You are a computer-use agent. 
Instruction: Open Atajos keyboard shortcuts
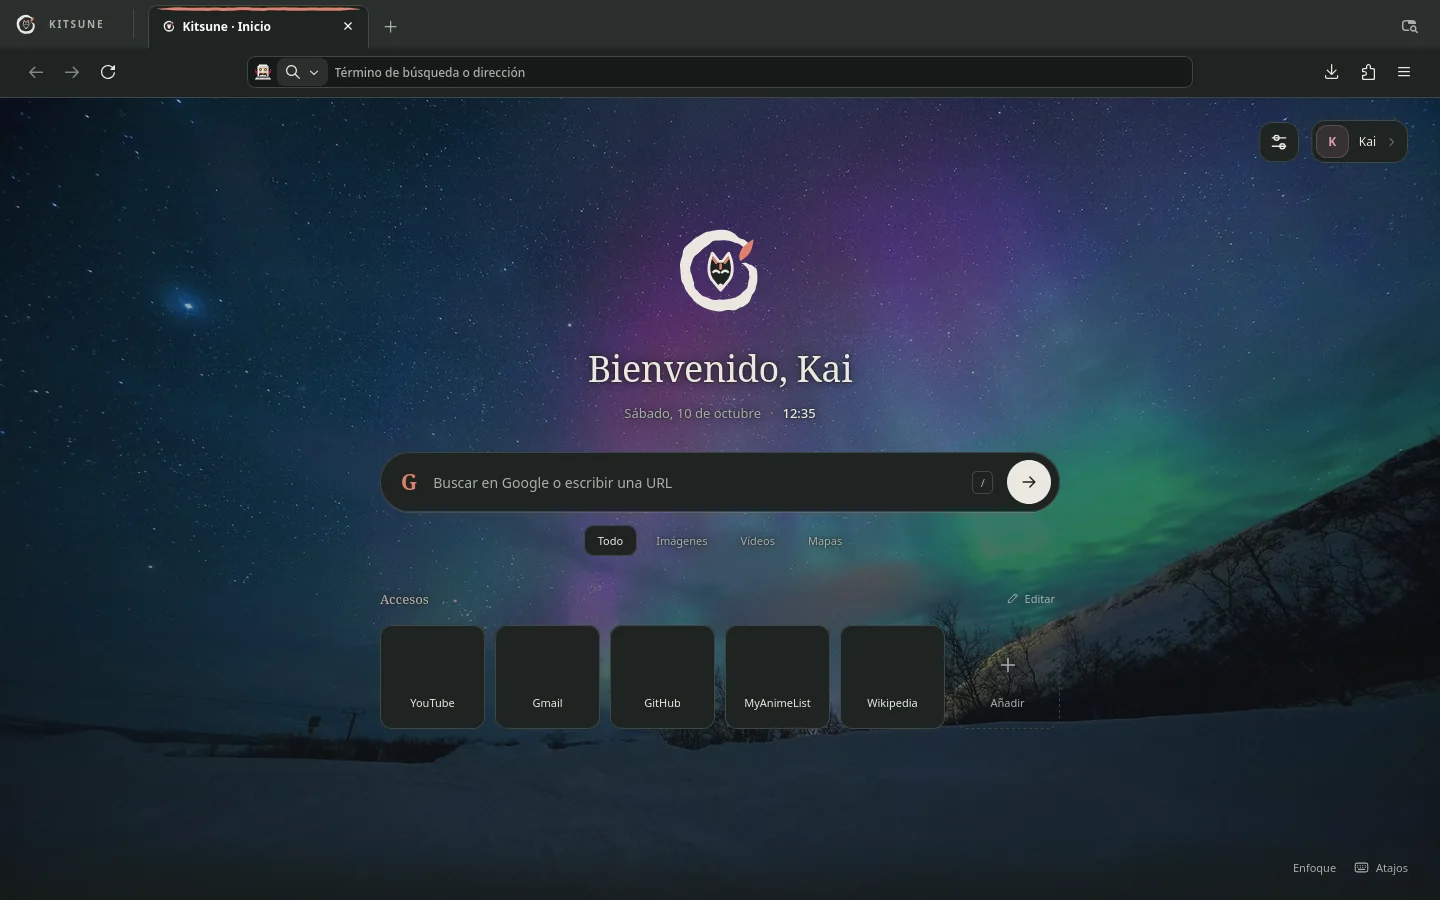1381,868
